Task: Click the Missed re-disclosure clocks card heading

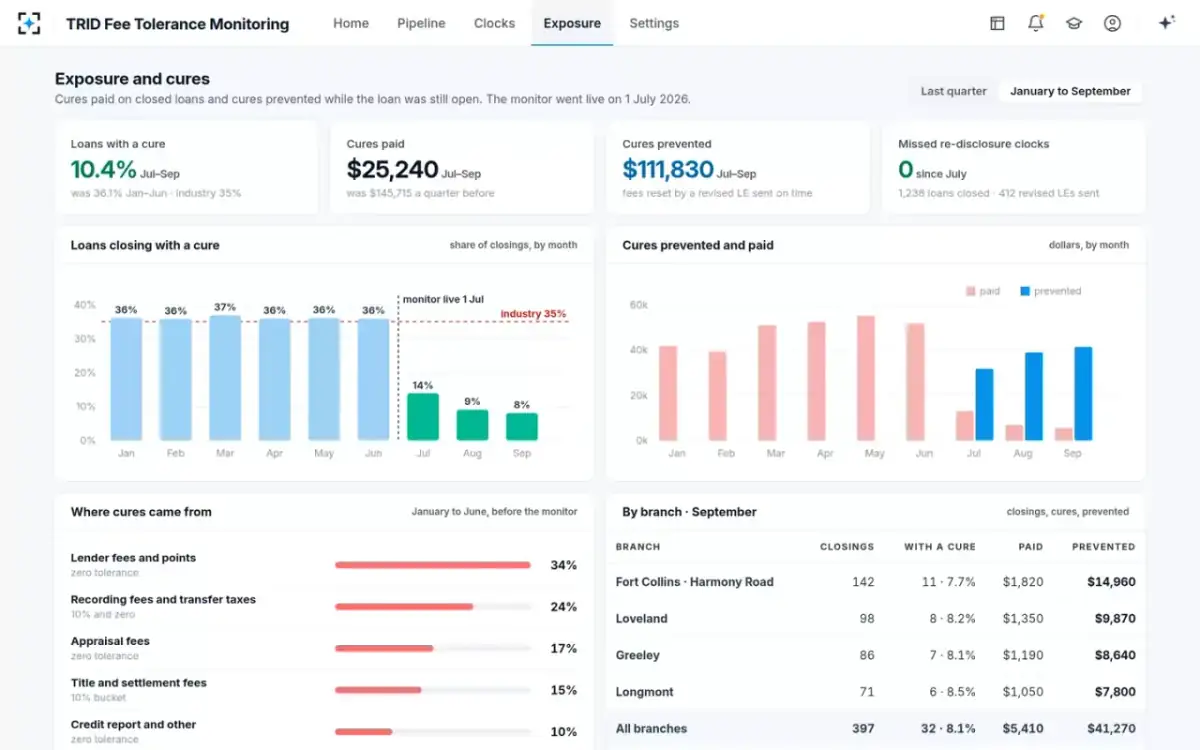Action: [x=974, y=144]
